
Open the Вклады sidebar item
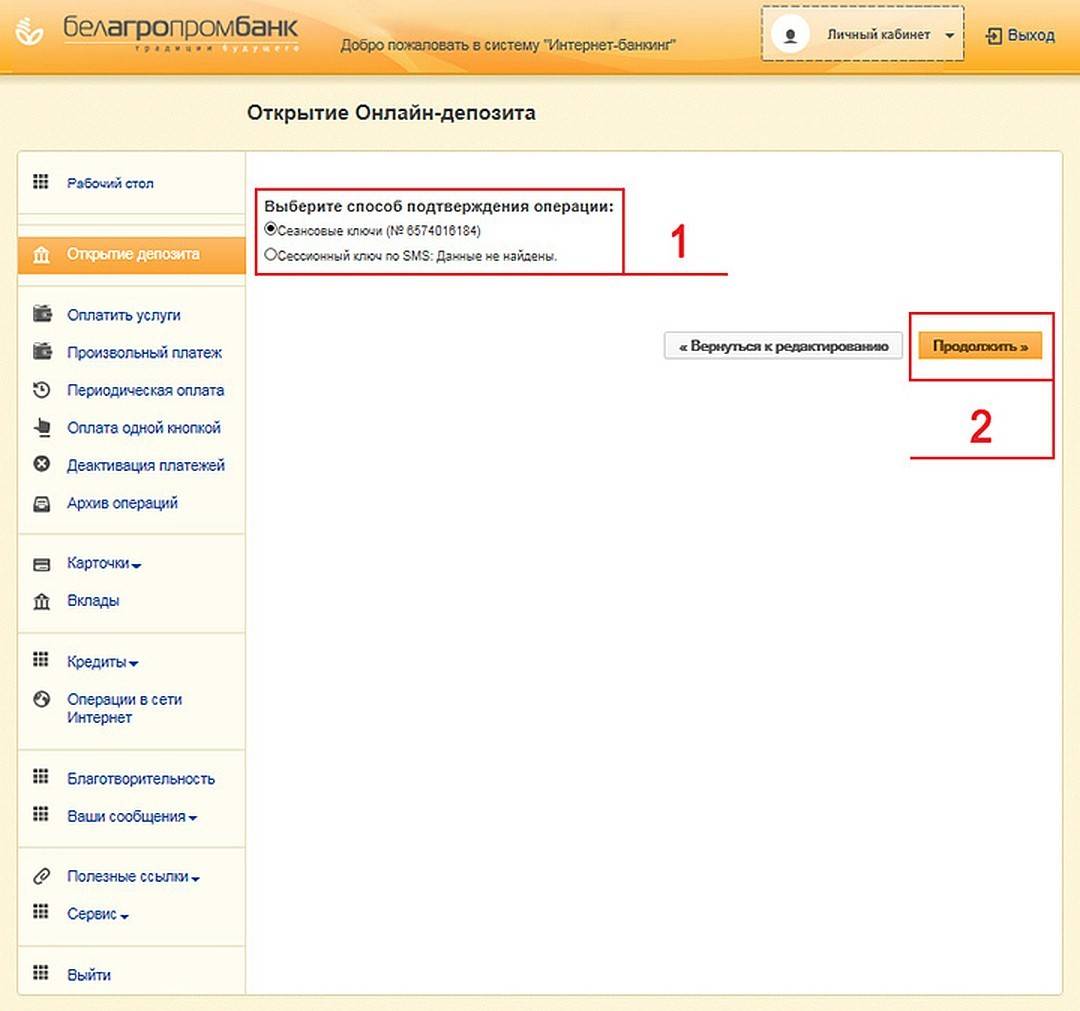tap(93, 601)
